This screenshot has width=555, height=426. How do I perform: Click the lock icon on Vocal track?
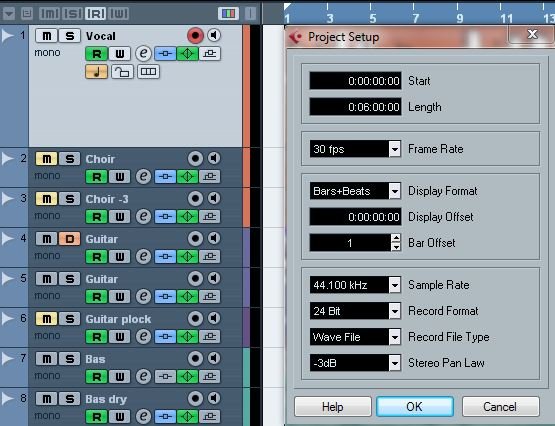pyautogui.click(x=122, y=72)
